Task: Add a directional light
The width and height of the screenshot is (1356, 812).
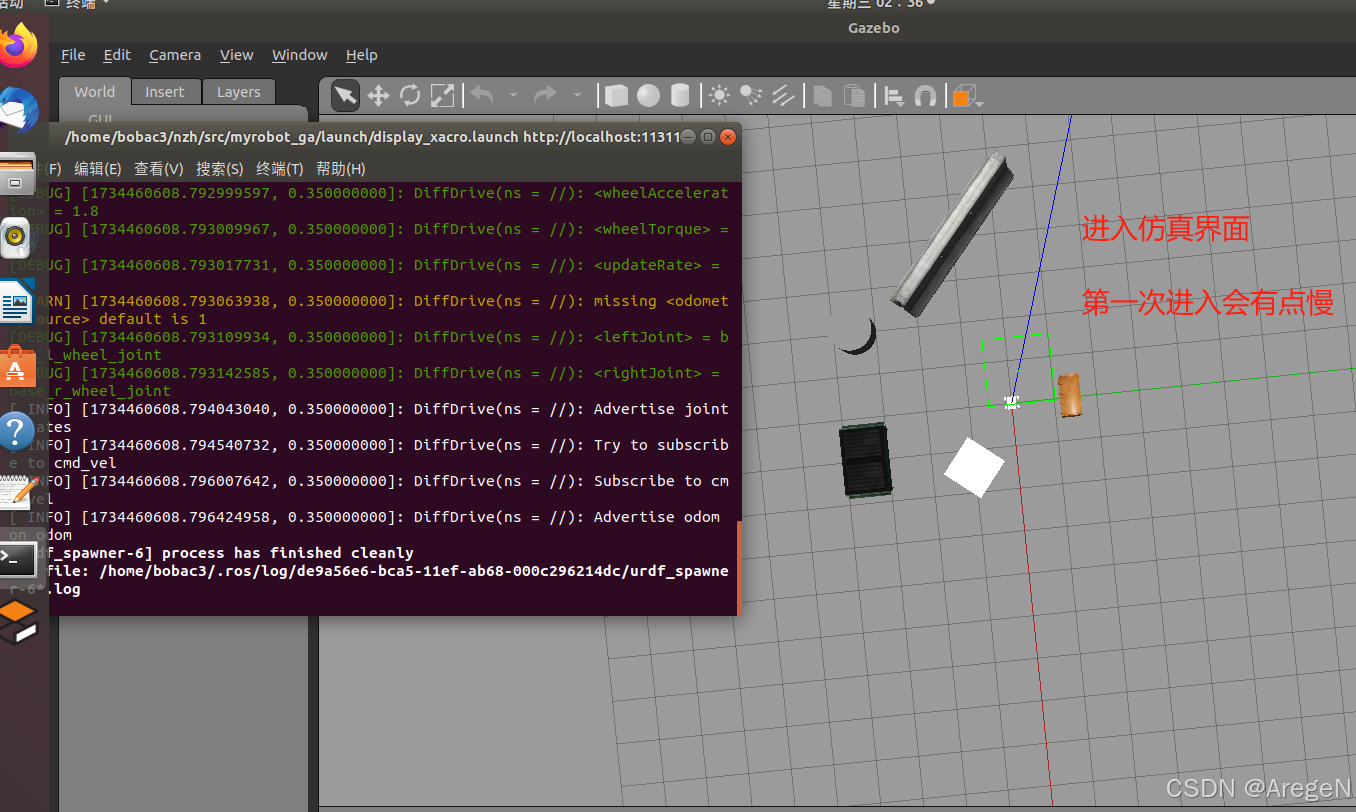Action: [783, 95]
